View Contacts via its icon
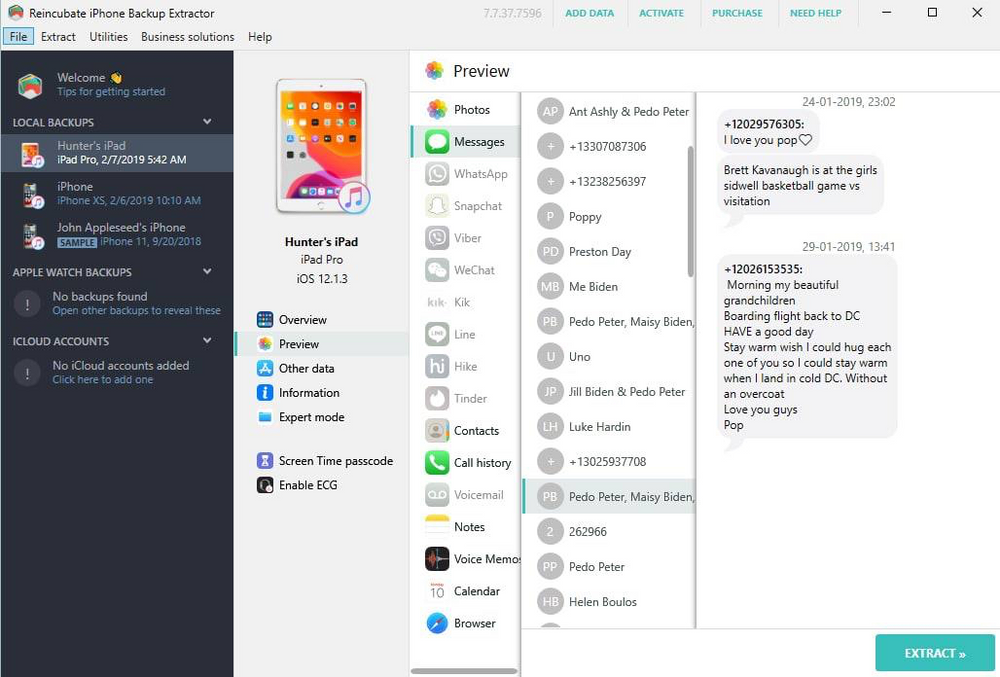This screenshot has height=677, width=1000. [436, 430]
